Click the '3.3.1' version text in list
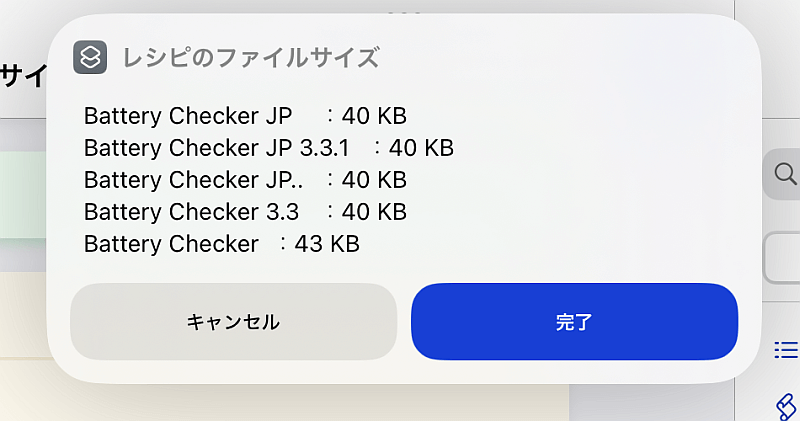The height and width of the screenshot is (421, 800). click(324, 148)
